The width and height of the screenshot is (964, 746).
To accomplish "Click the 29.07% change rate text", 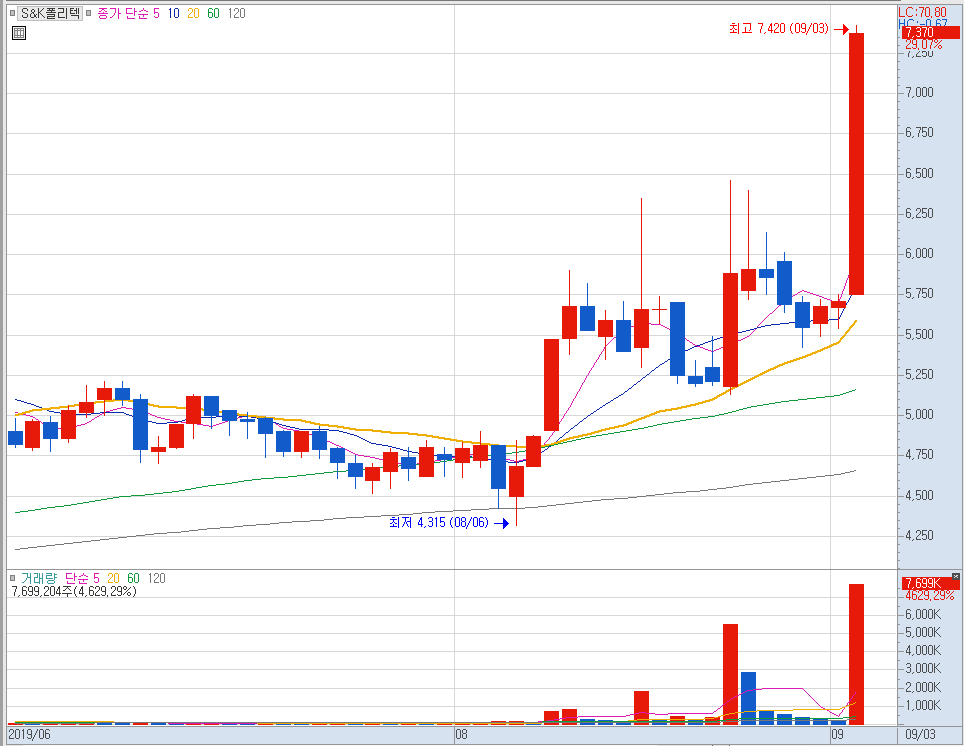I will (x=923, y=44).
